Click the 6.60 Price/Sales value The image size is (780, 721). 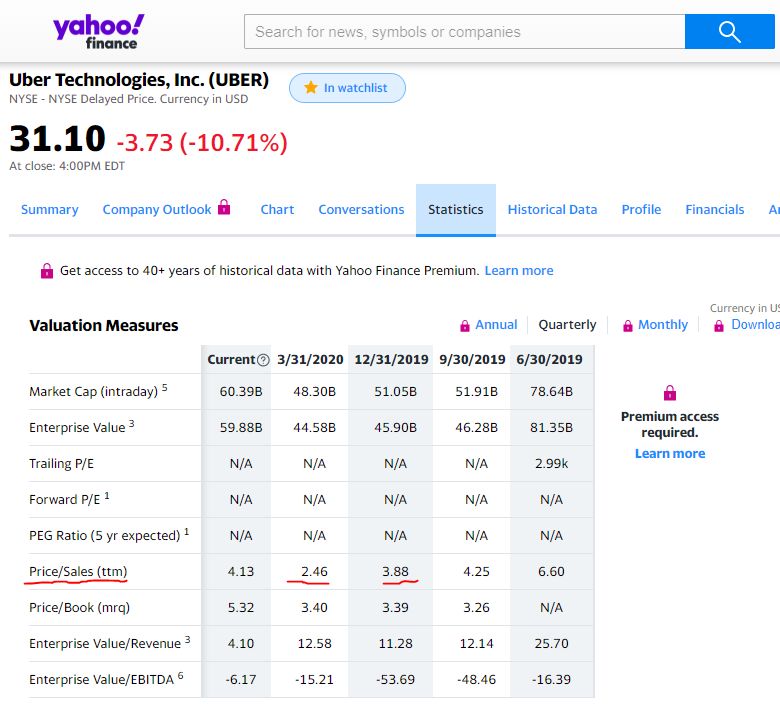point(551,572)
